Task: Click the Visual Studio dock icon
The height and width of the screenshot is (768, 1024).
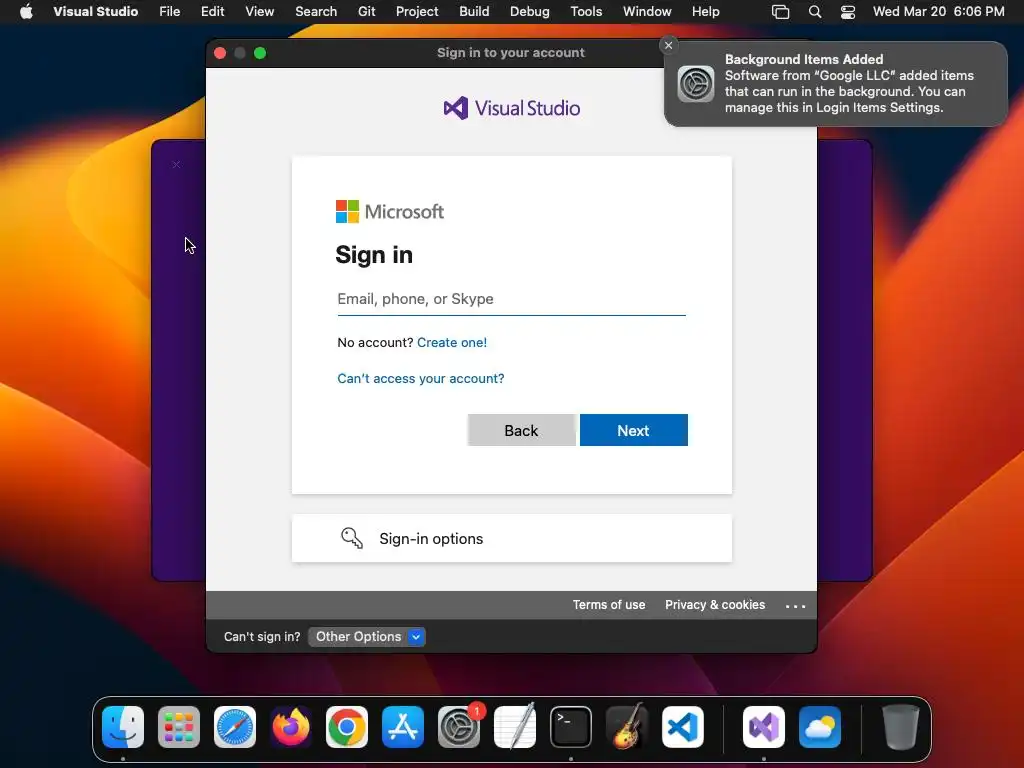Action: (x=764, y=727)
